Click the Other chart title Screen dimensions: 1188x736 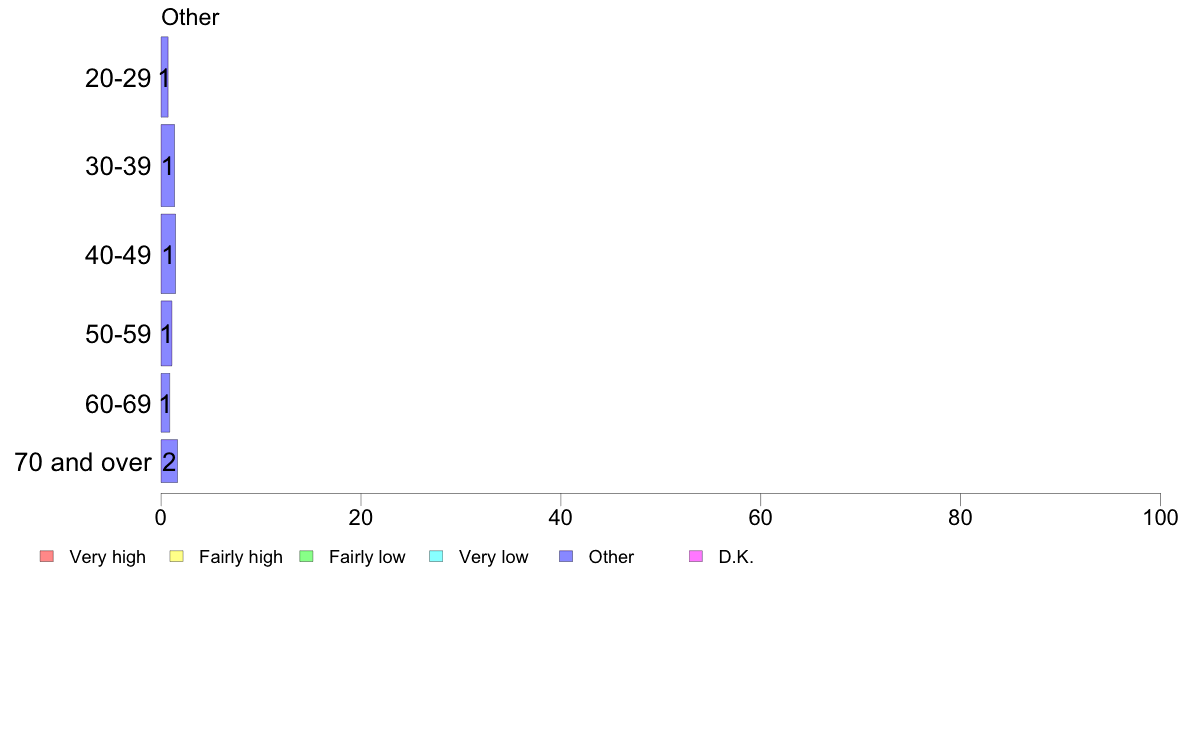tap(190, 17)
